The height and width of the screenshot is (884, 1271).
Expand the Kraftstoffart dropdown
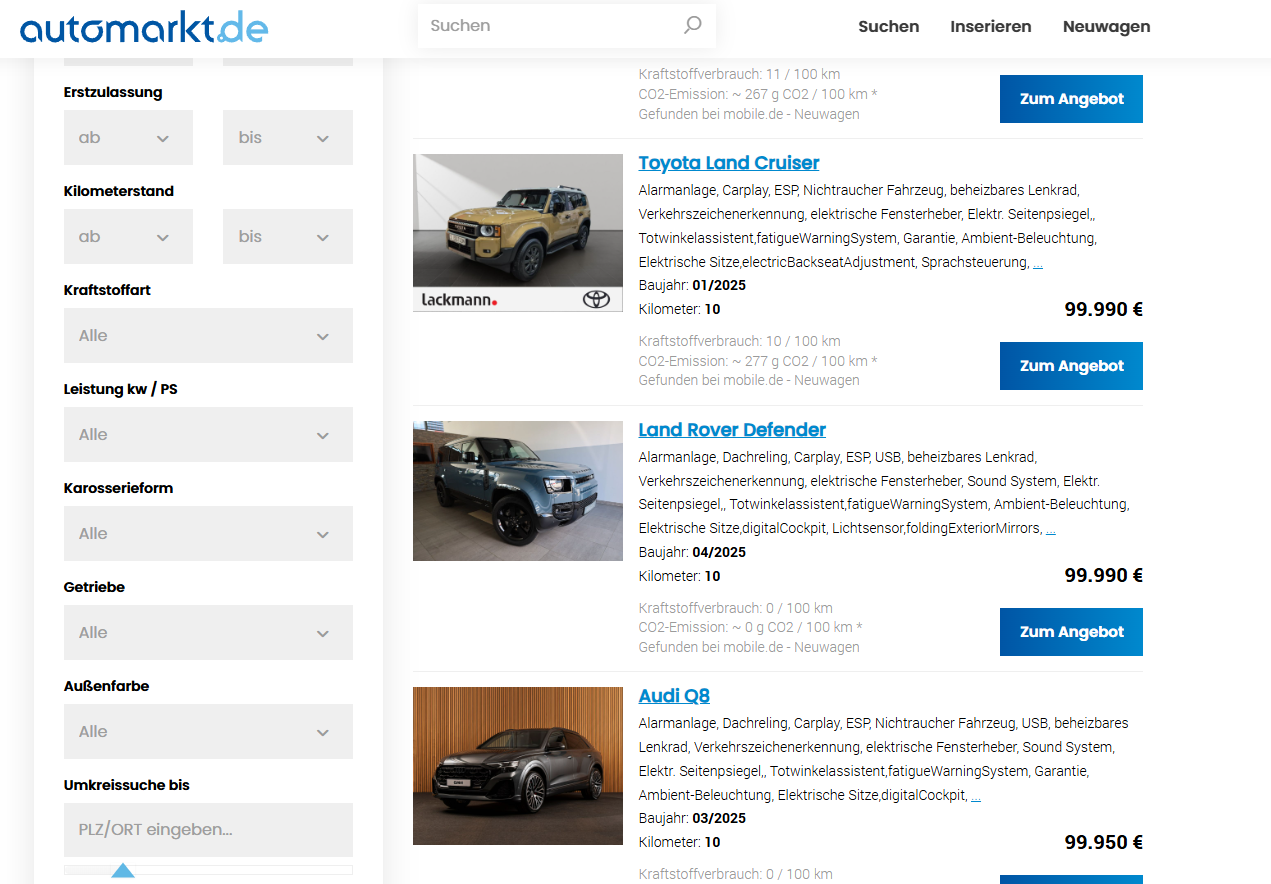tap(208, 336)
